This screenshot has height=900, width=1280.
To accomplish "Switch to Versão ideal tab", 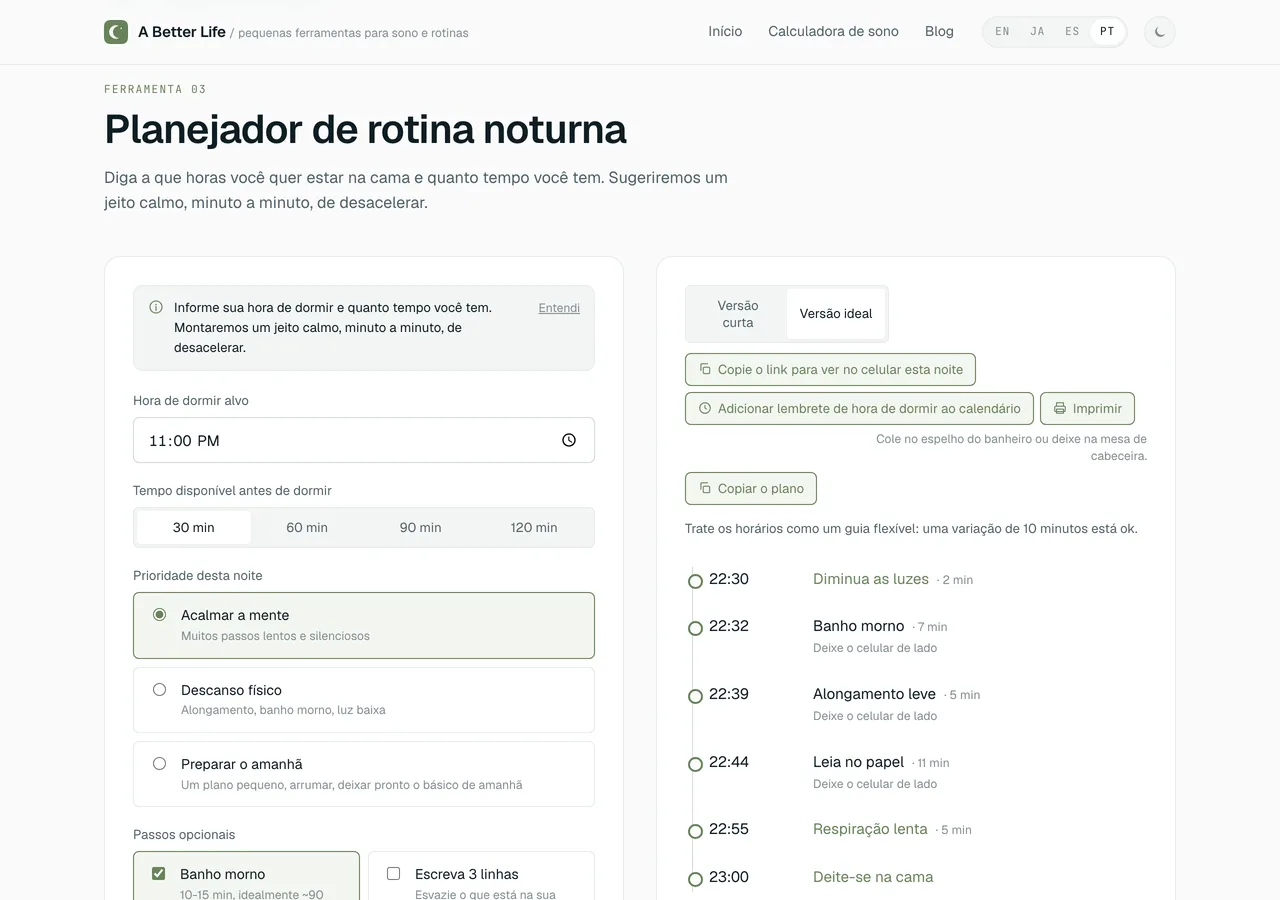I will [x=836, y=314].
